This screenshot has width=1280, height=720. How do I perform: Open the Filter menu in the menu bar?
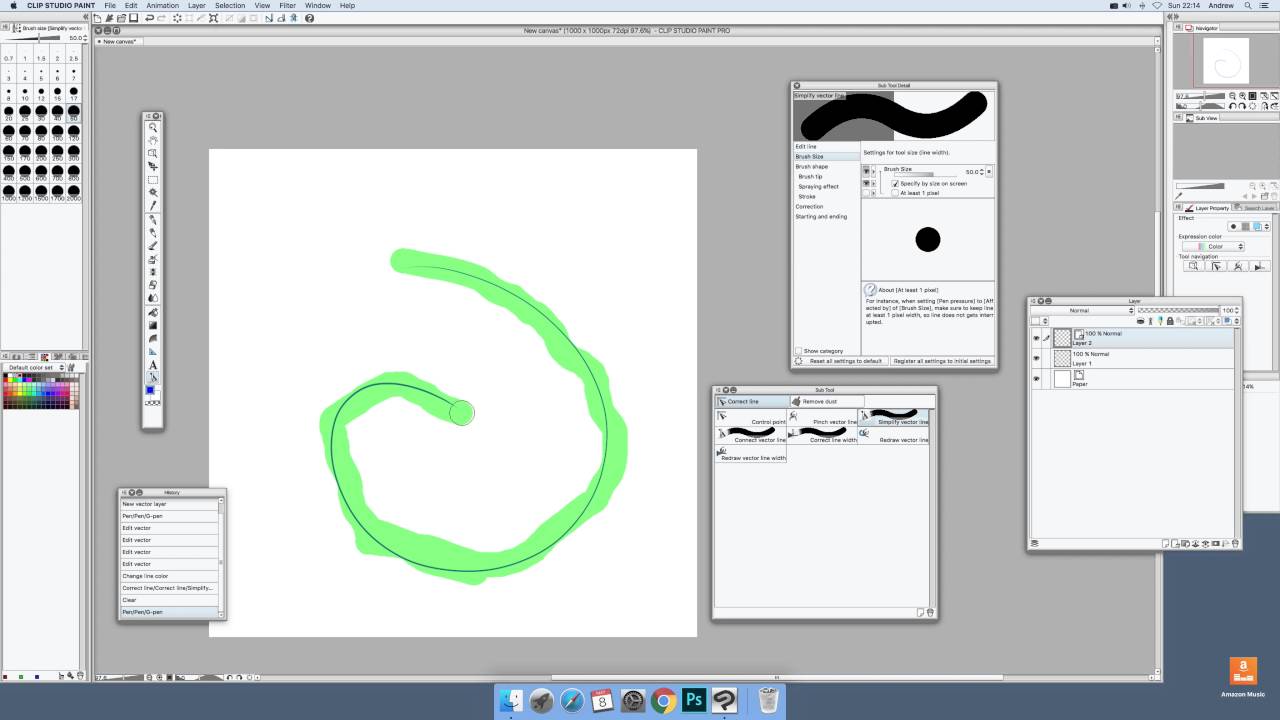[288, 5]
